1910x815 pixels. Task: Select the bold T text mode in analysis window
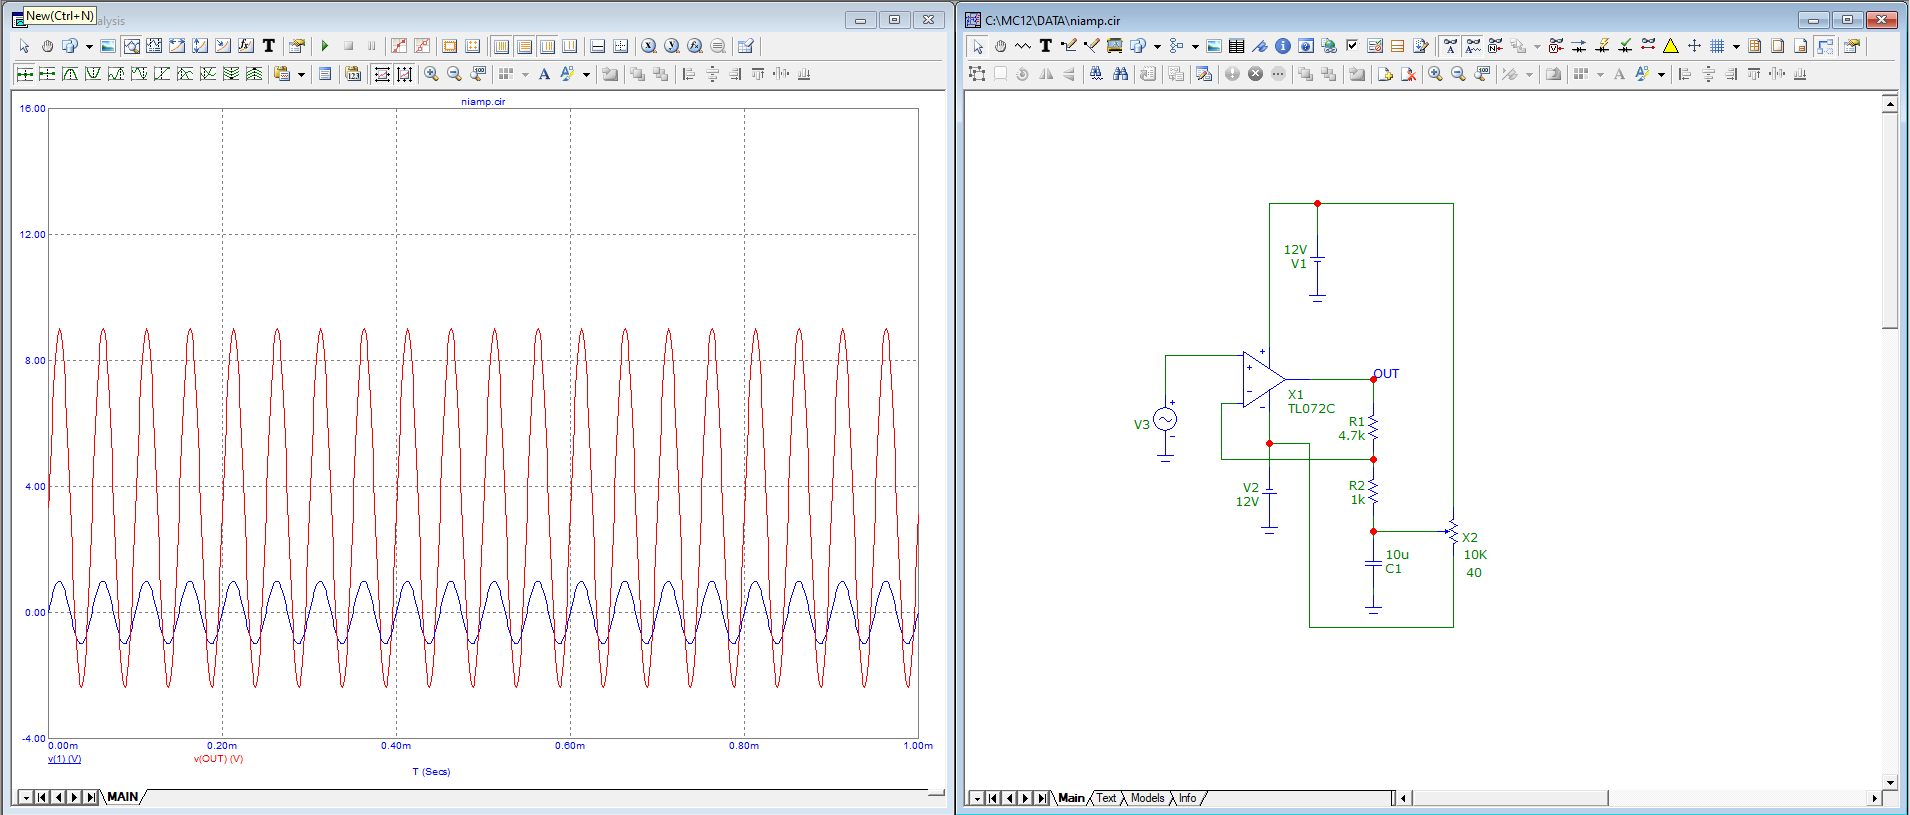tap(268, 46)
